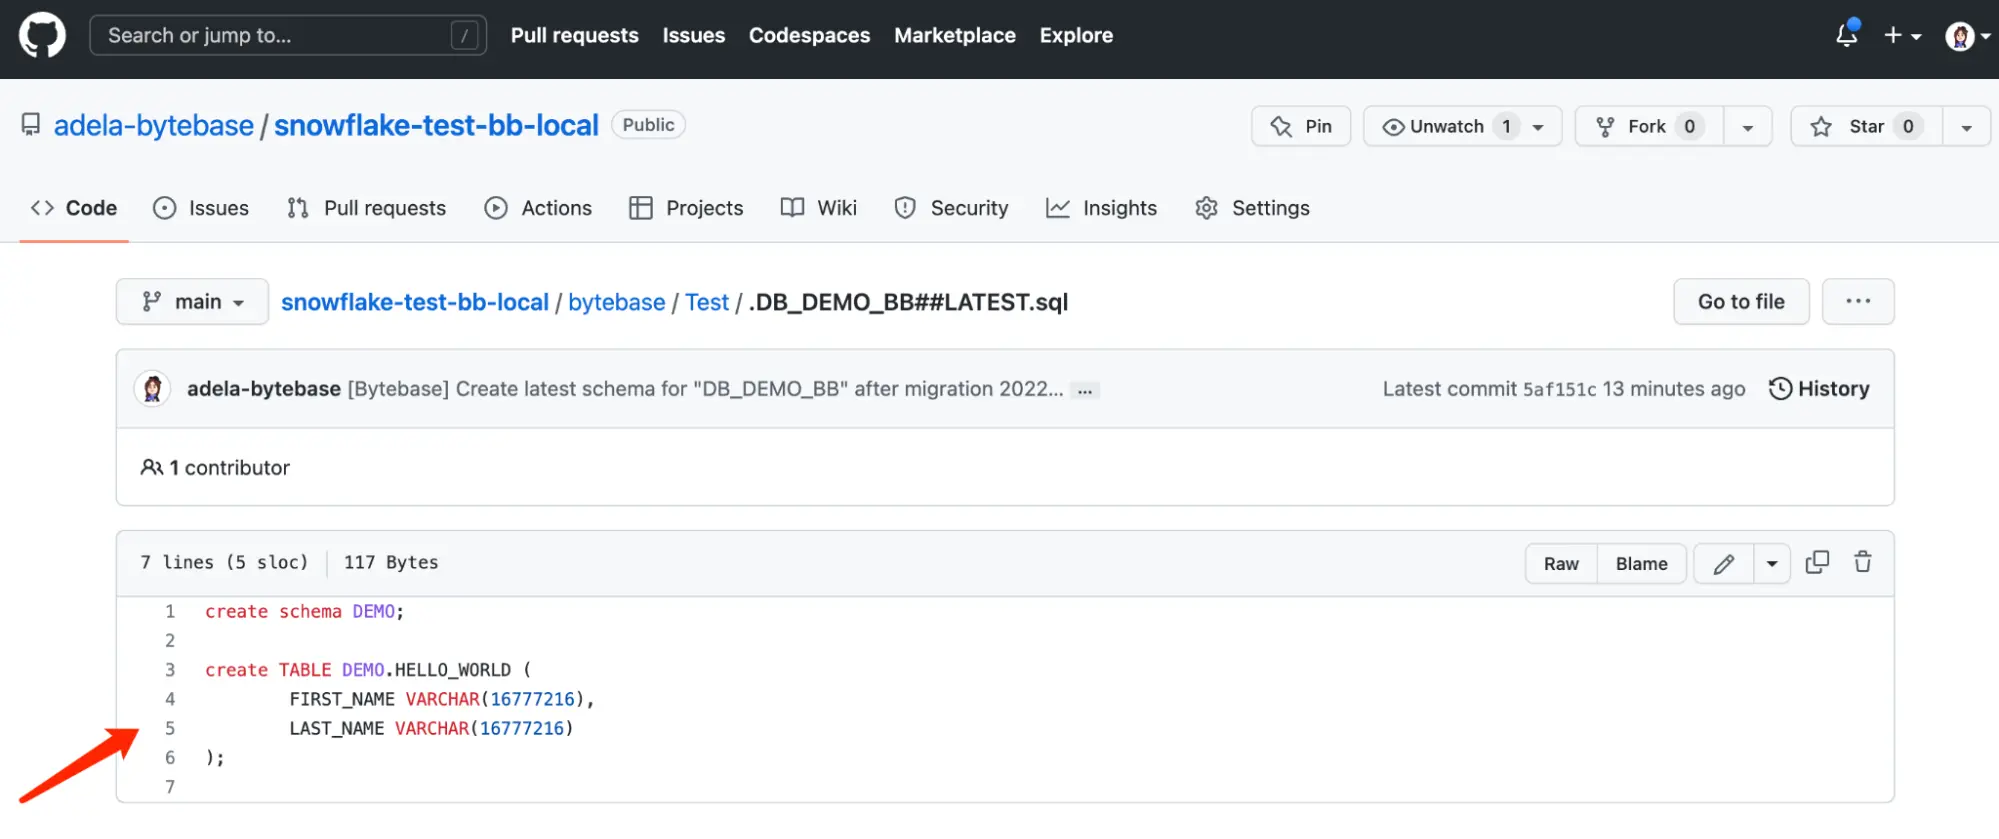Navigate to Test folder in breadcrumb
Viewport: 1999px width, 839px height.
707,302
